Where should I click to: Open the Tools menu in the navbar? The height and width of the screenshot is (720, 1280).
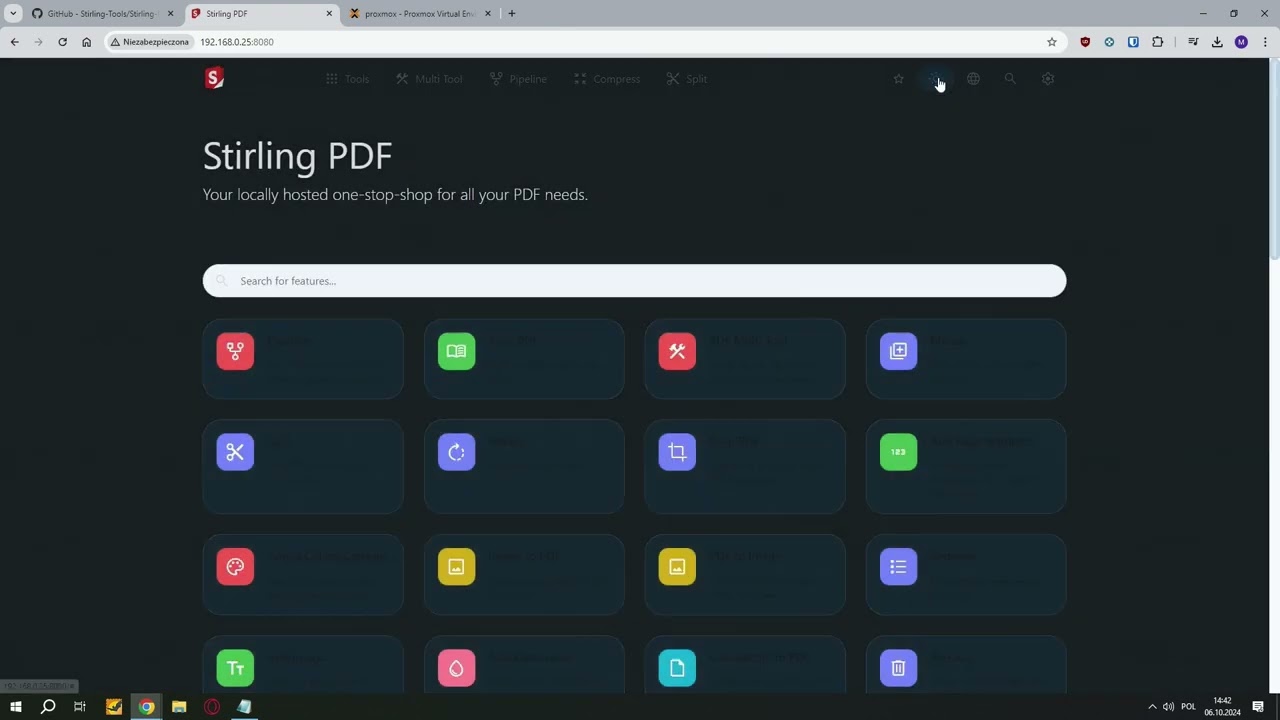click(348, 79)
